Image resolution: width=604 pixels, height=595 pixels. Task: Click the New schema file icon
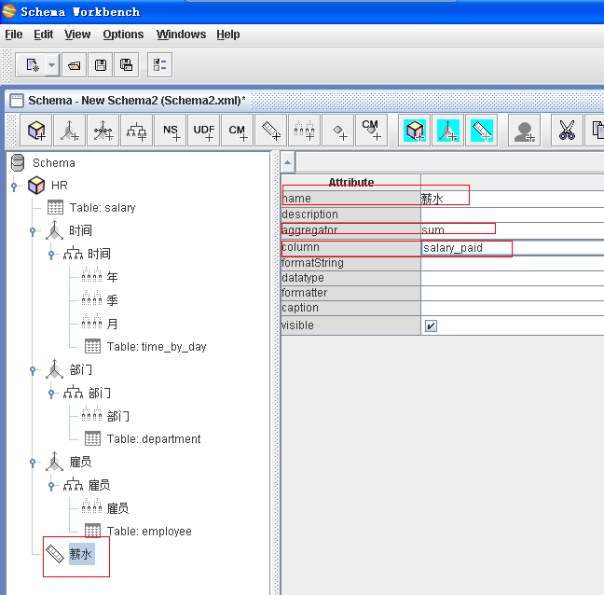tap(32, 65)
